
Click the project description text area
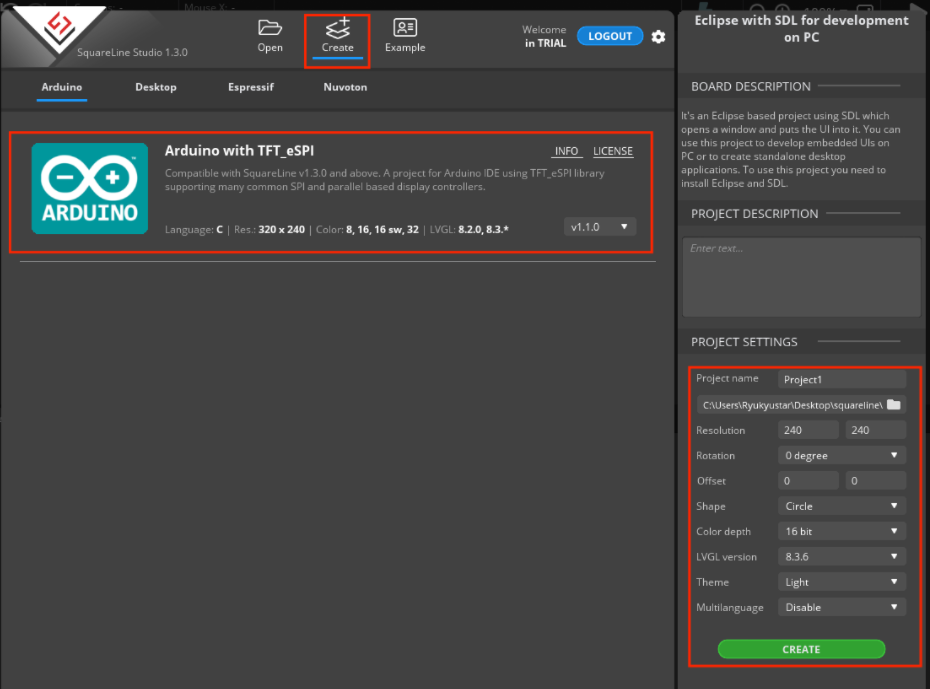click(x=801, y=277)
